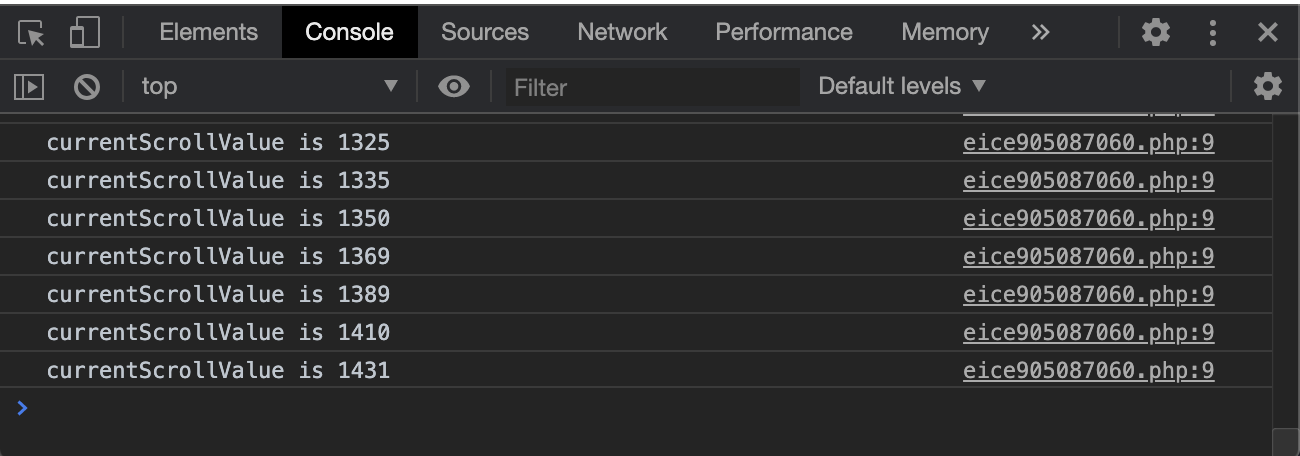Image resolution: width=1300 pixels, height=456 pixels.
Task: Clear console with the block icon
Action: (x=87, y=87)
